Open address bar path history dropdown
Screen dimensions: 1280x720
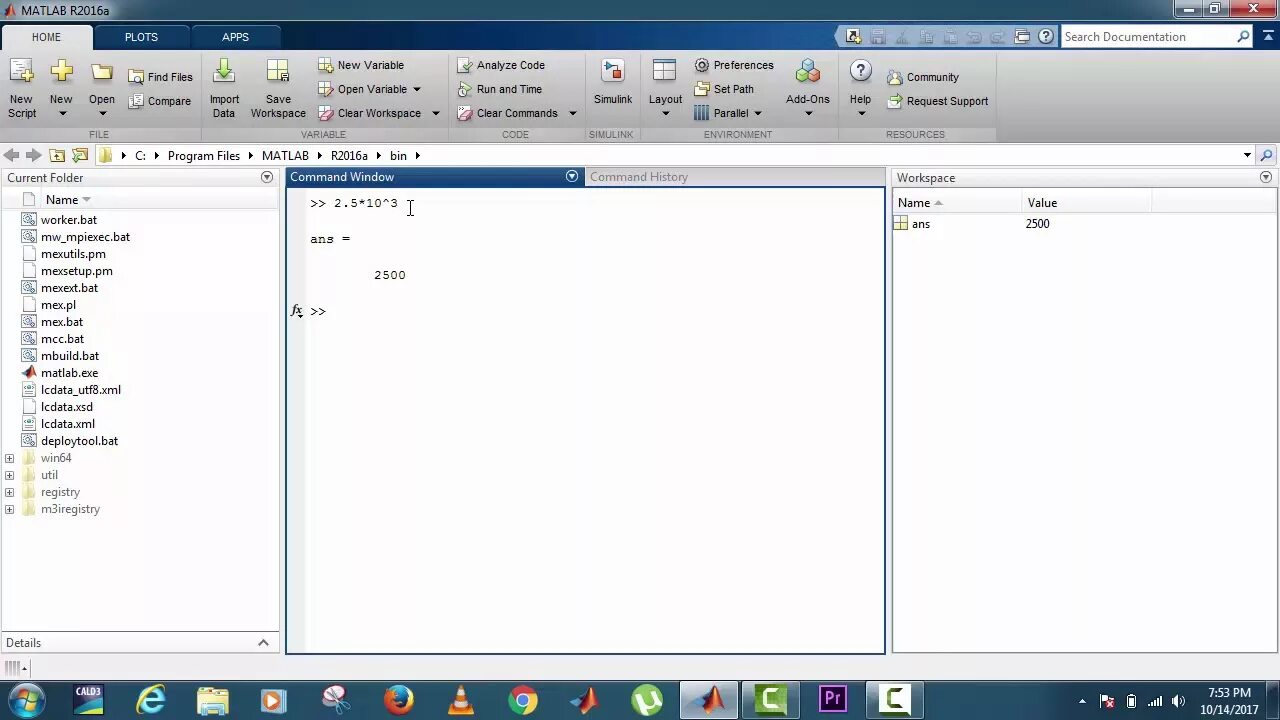point(1247,155)
